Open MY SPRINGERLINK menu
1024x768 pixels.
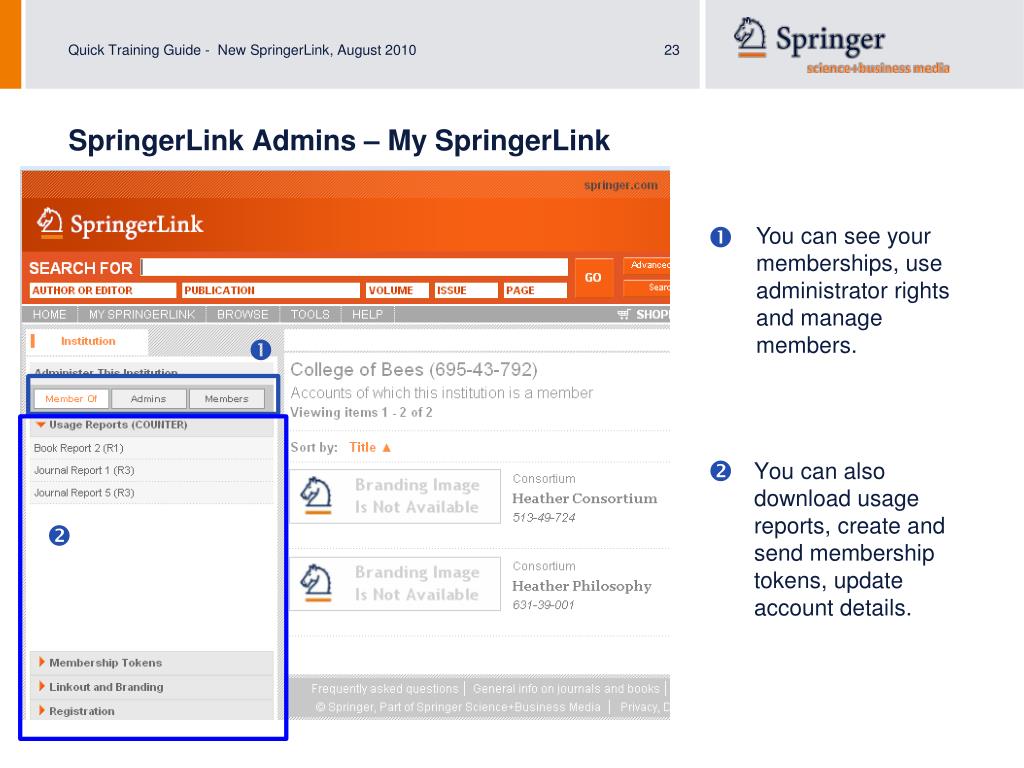pyautogui.click(x=142, y=315)
